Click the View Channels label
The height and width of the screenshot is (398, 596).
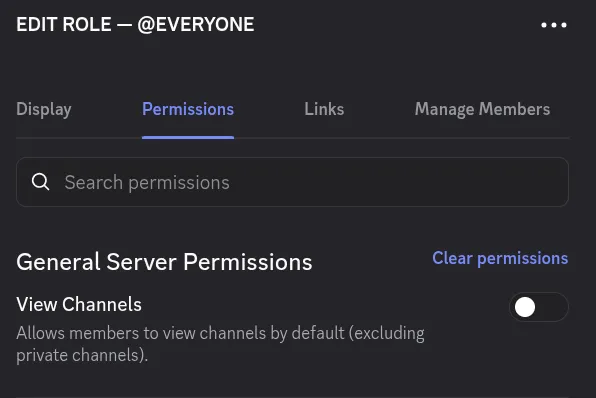pos(79,304)
